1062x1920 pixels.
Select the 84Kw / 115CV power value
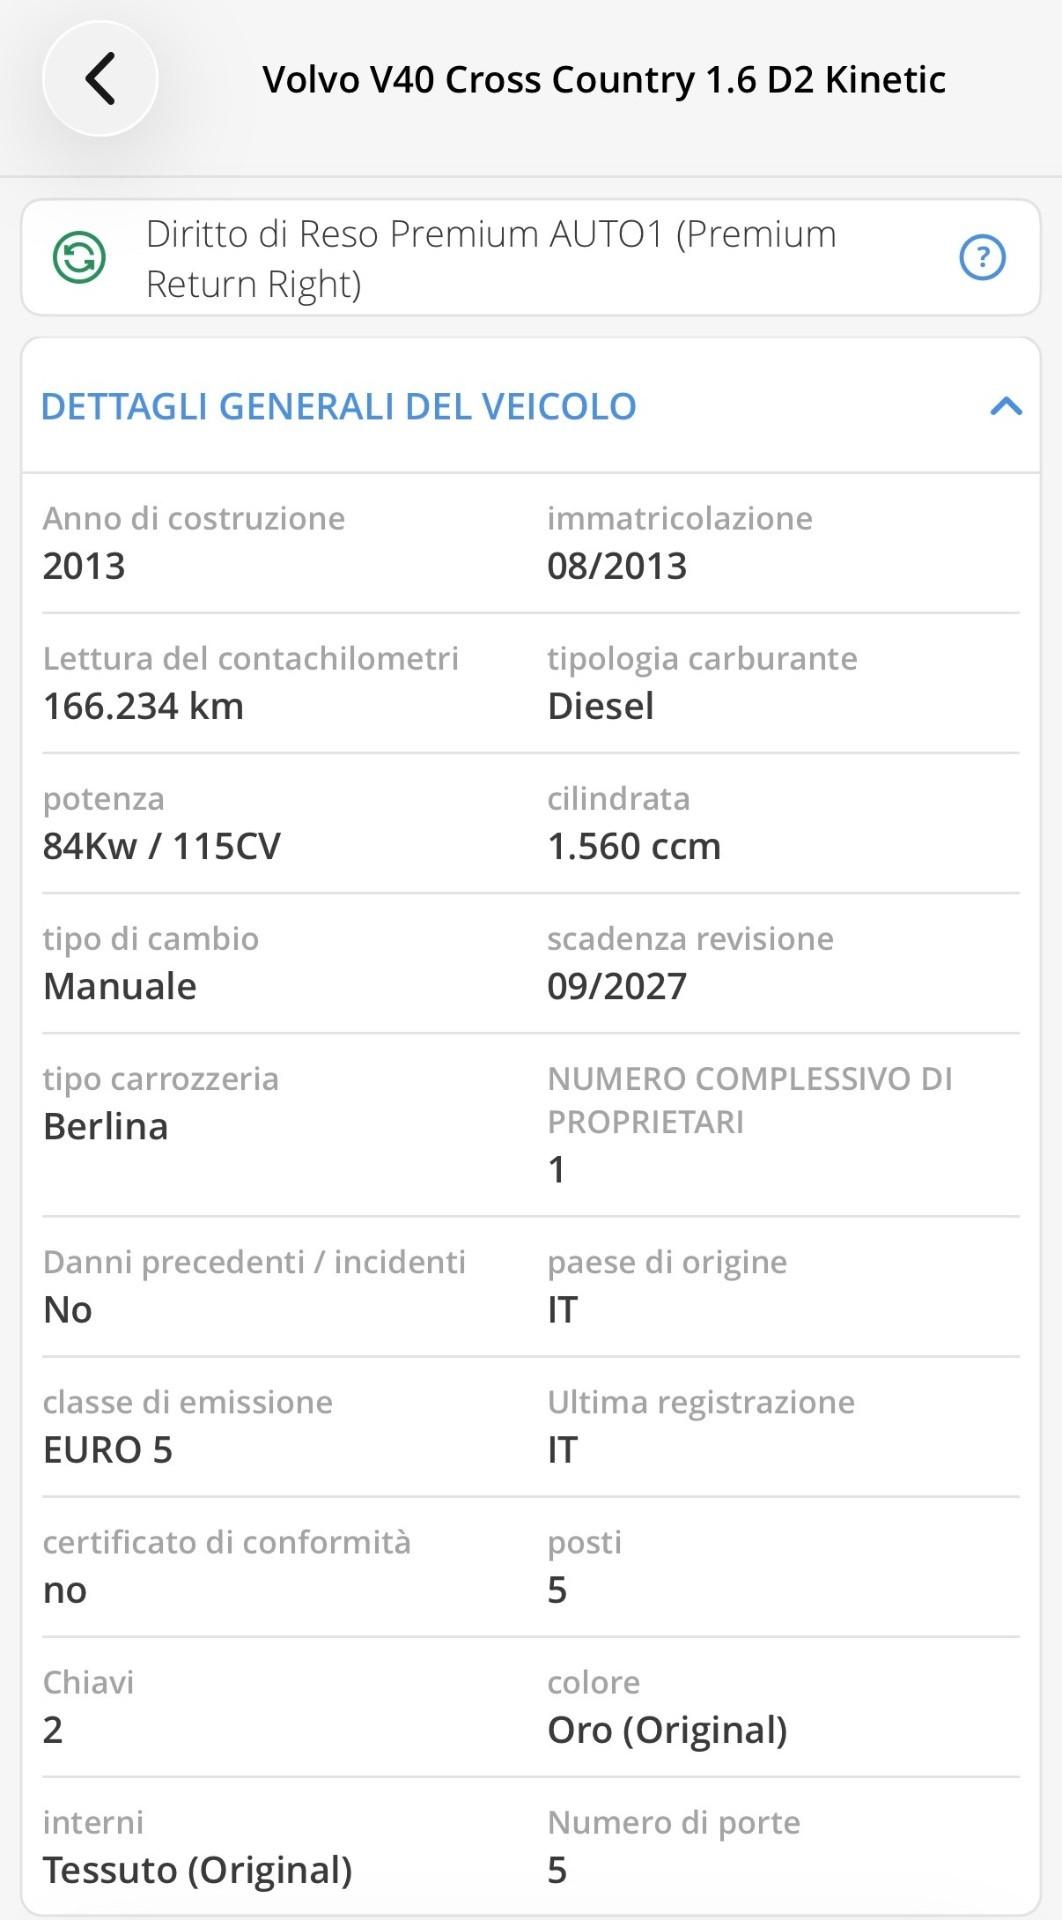162,846
